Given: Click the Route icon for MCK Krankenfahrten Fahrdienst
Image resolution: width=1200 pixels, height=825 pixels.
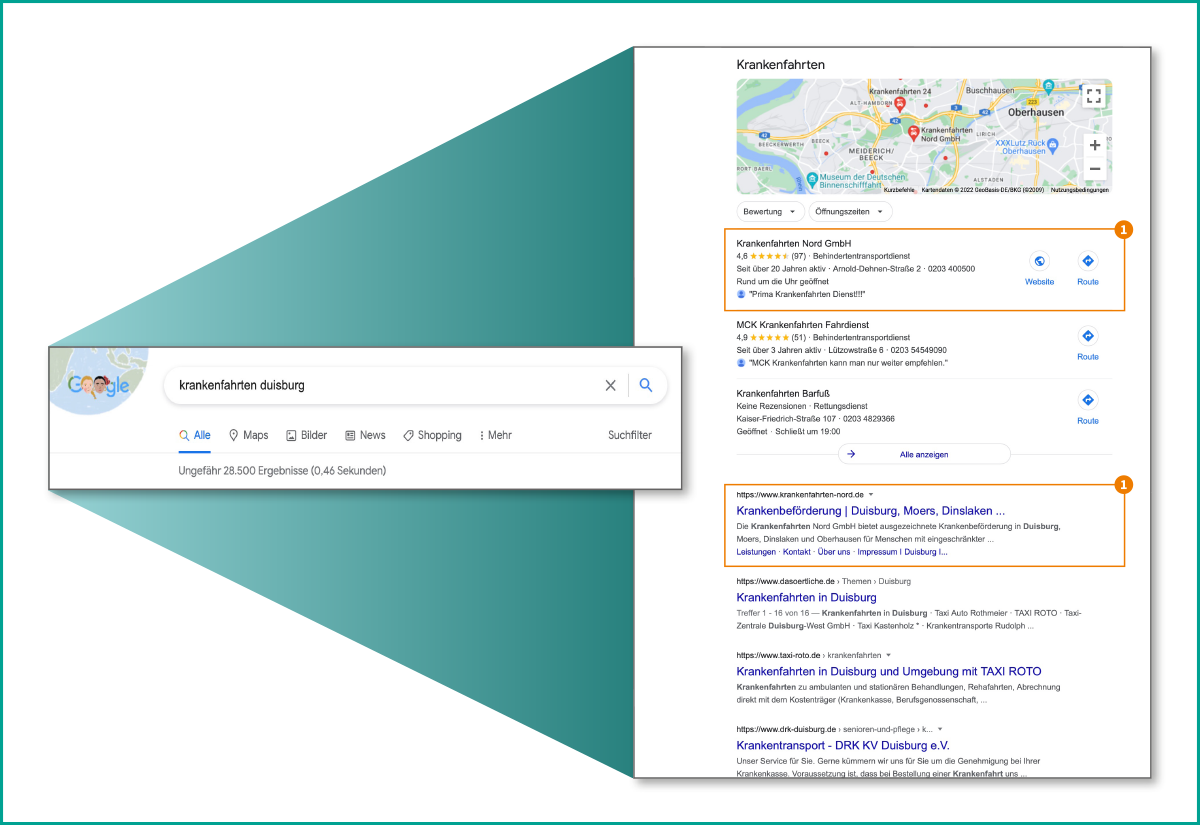Looking at the screenshot, I should click(1087, 336).
